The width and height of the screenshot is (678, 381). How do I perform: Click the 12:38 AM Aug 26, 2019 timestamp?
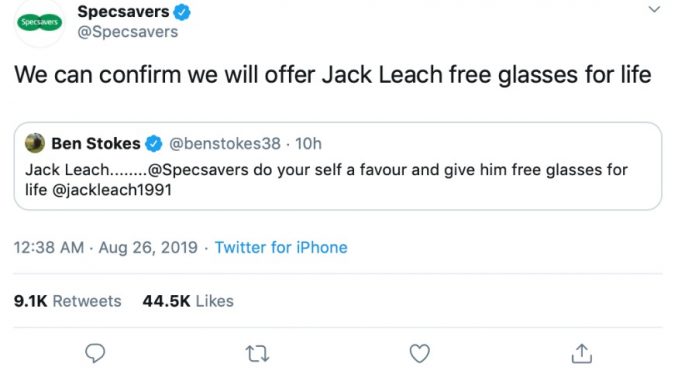point(106,247)
